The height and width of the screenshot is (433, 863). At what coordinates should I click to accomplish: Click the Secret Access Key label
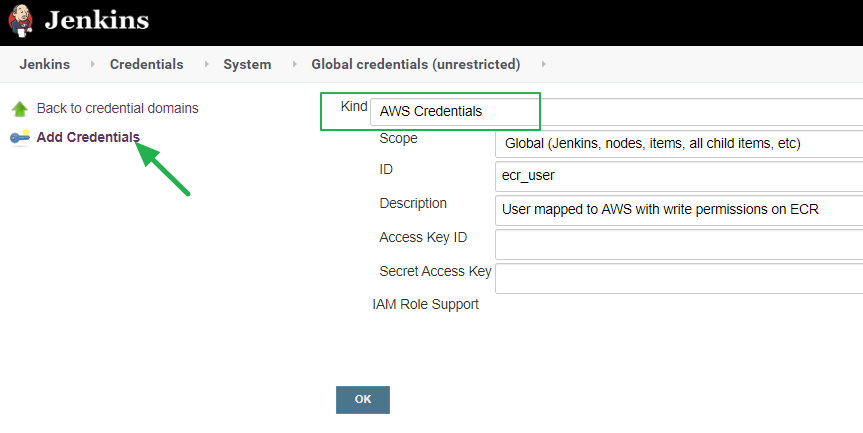point(435,271)
